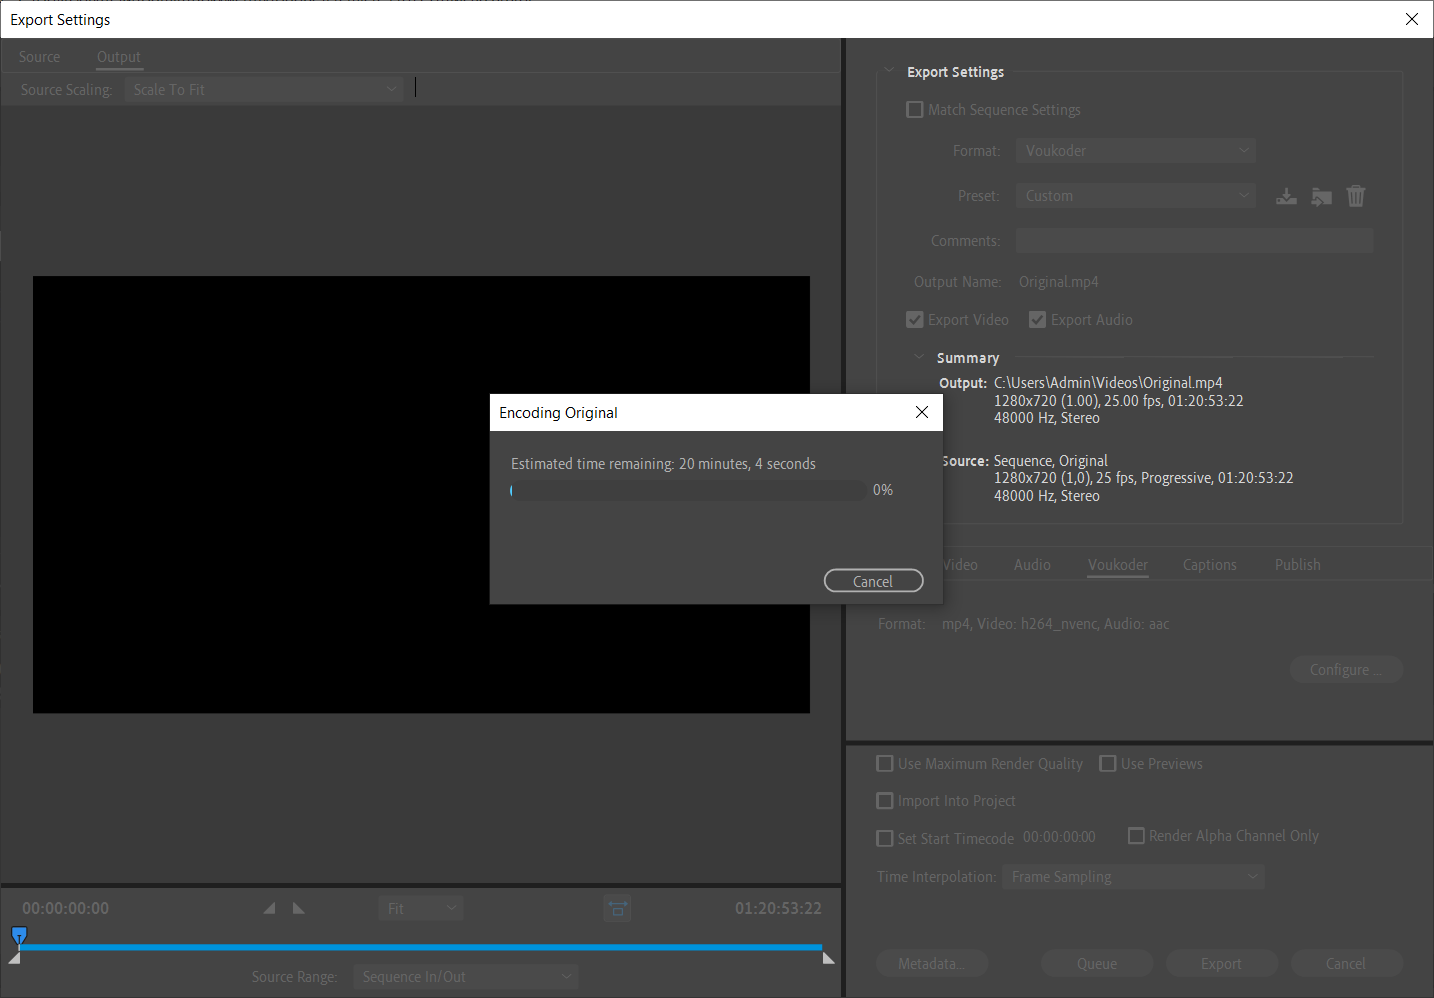Click the Import Preset folder icon
Viewport: 1434px width, 998px height.
pyautogui.click(x=1321, y=196)
